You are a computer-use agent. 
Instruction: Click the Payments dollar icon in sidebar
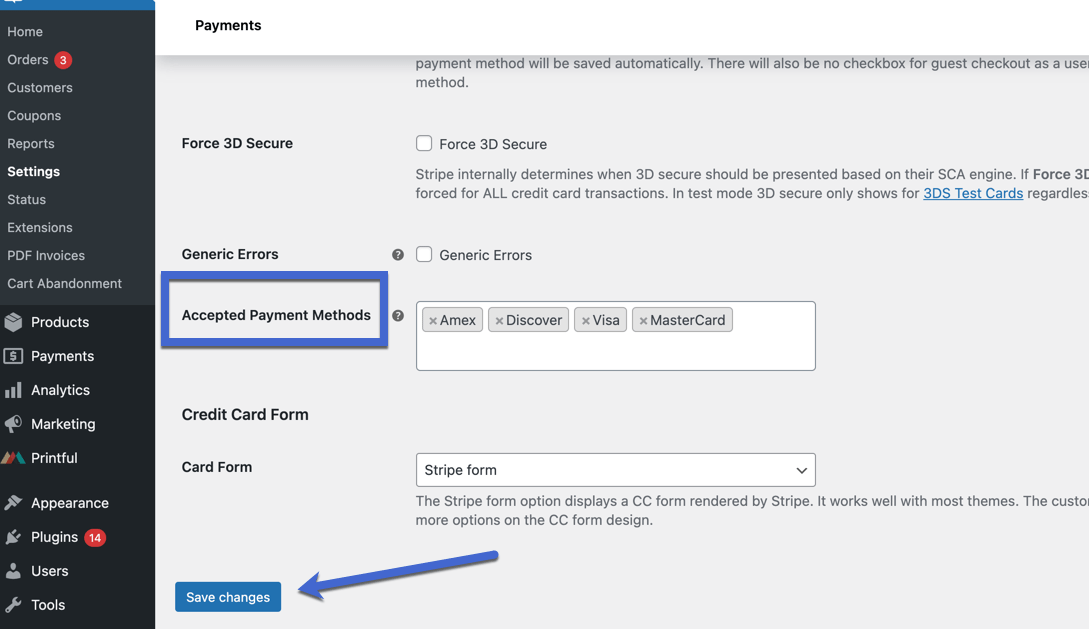pyautogui.click(x=13, y=356)
